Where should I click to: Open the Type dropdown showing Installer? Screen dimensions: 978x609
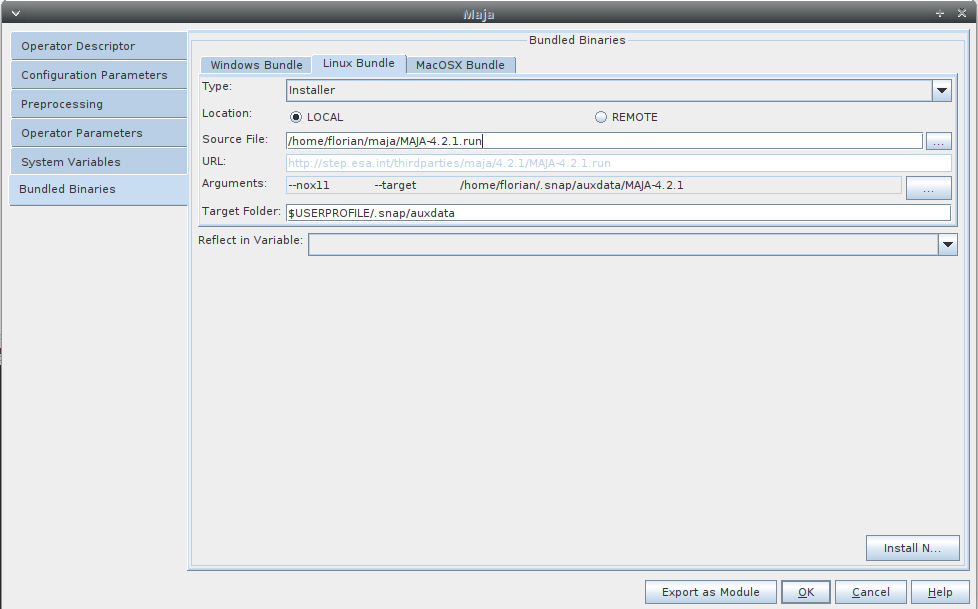[941, 90]
